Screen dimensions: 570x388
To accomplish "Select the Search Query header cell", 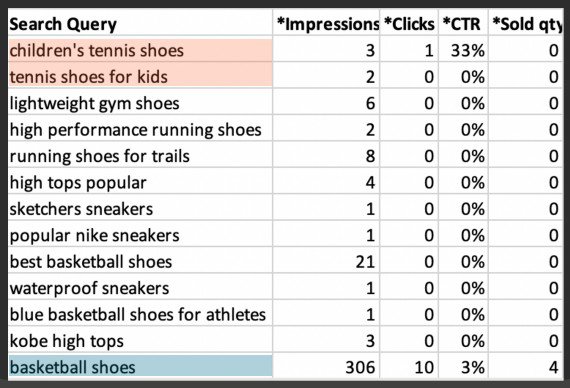I will tap(140, 23).
